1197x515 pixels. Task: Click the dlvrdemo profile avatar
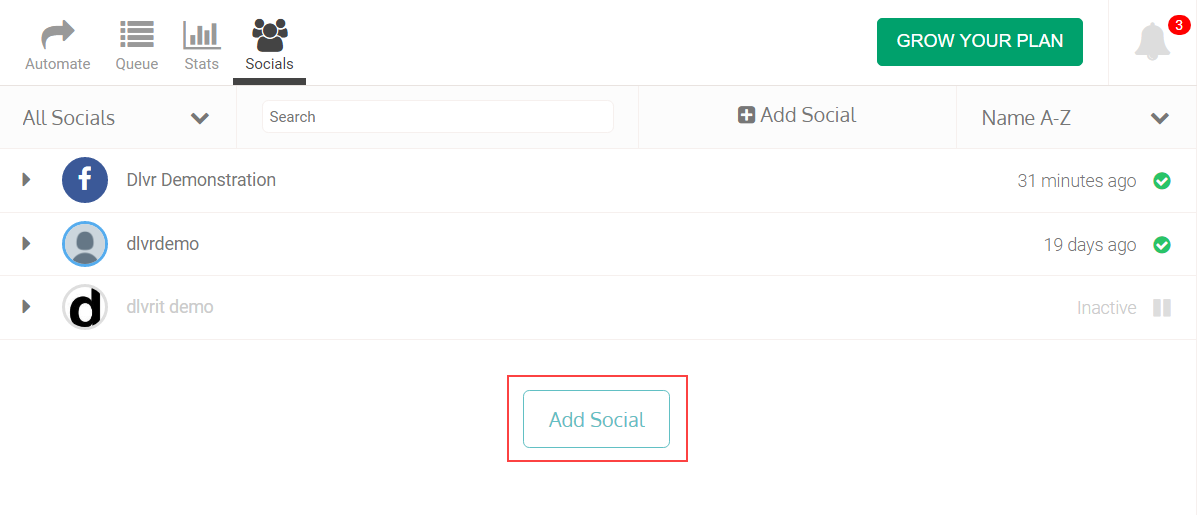point(85,244)
